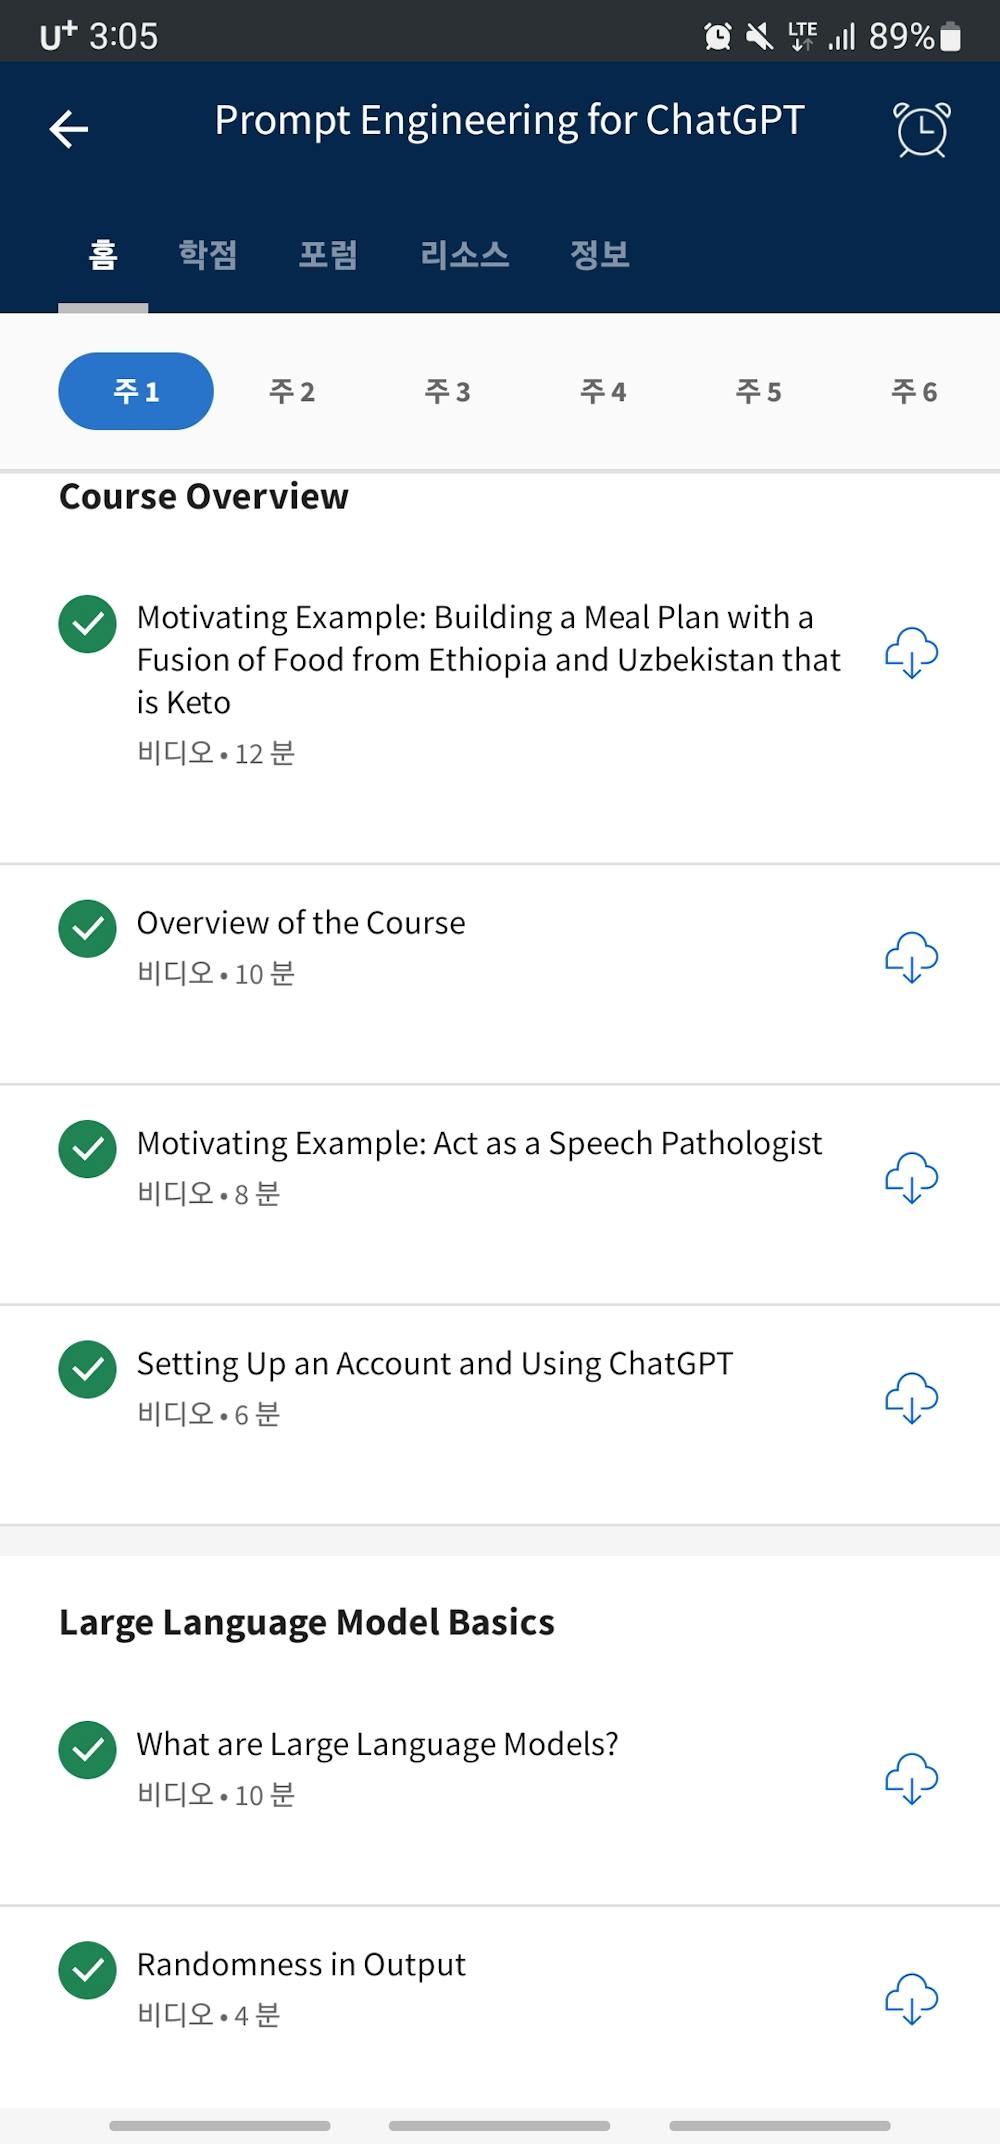Select the 주 4 week pill
This screenshot has width=1000, height=2144.
tap(603, 391)
